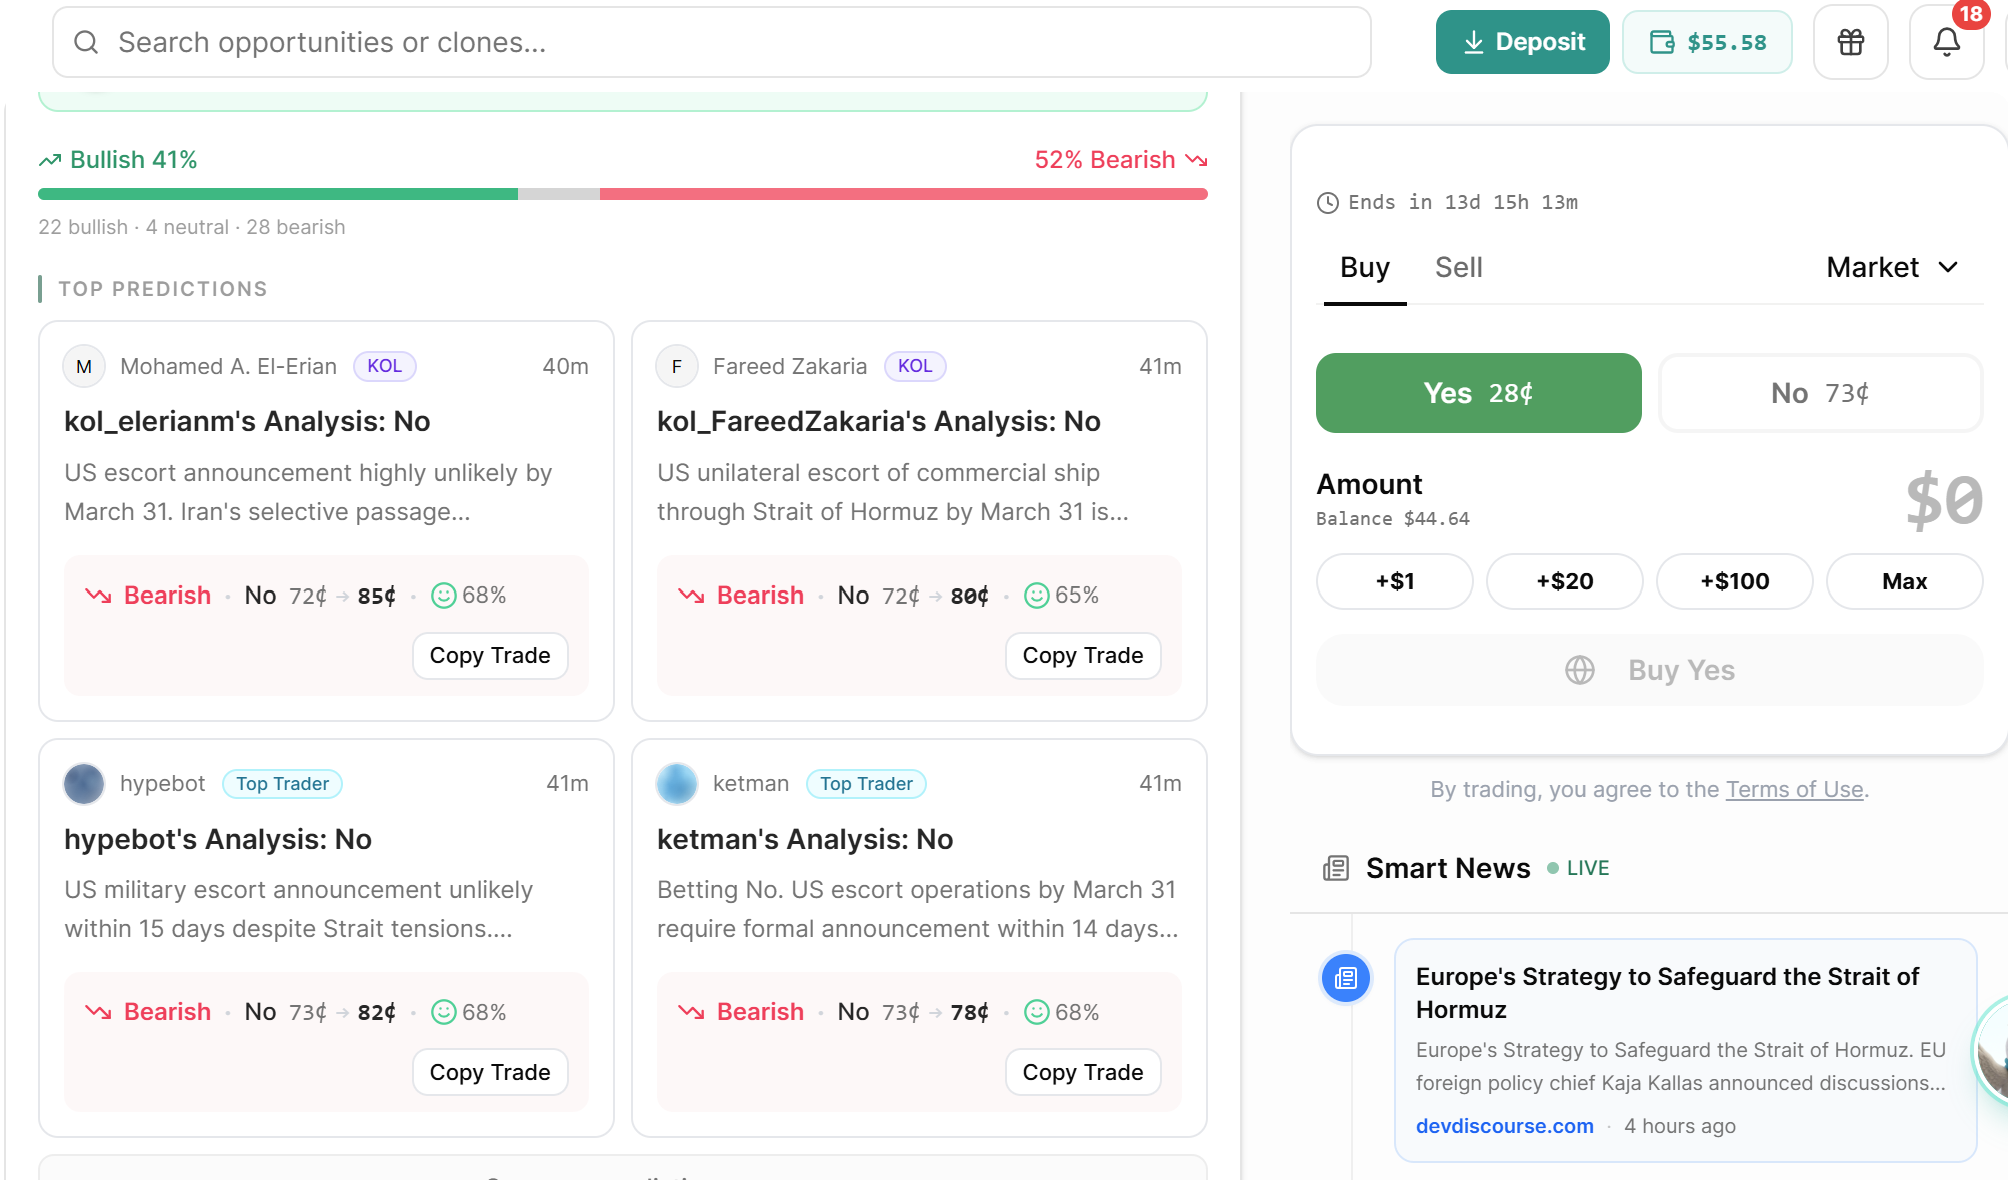Open the gift rewards icon
The width and height of the screenshot is (2008, 1180).
point(1850,42)
